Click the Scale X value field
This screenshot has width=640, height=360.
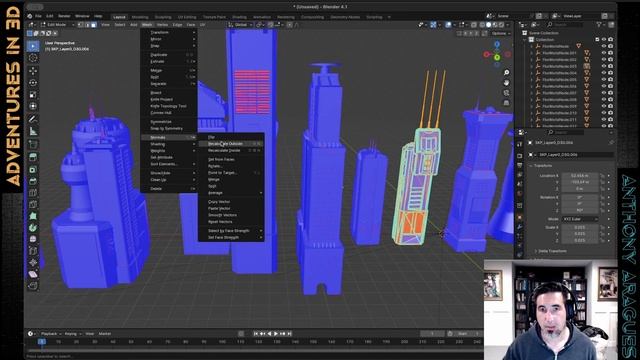[580, 227]
